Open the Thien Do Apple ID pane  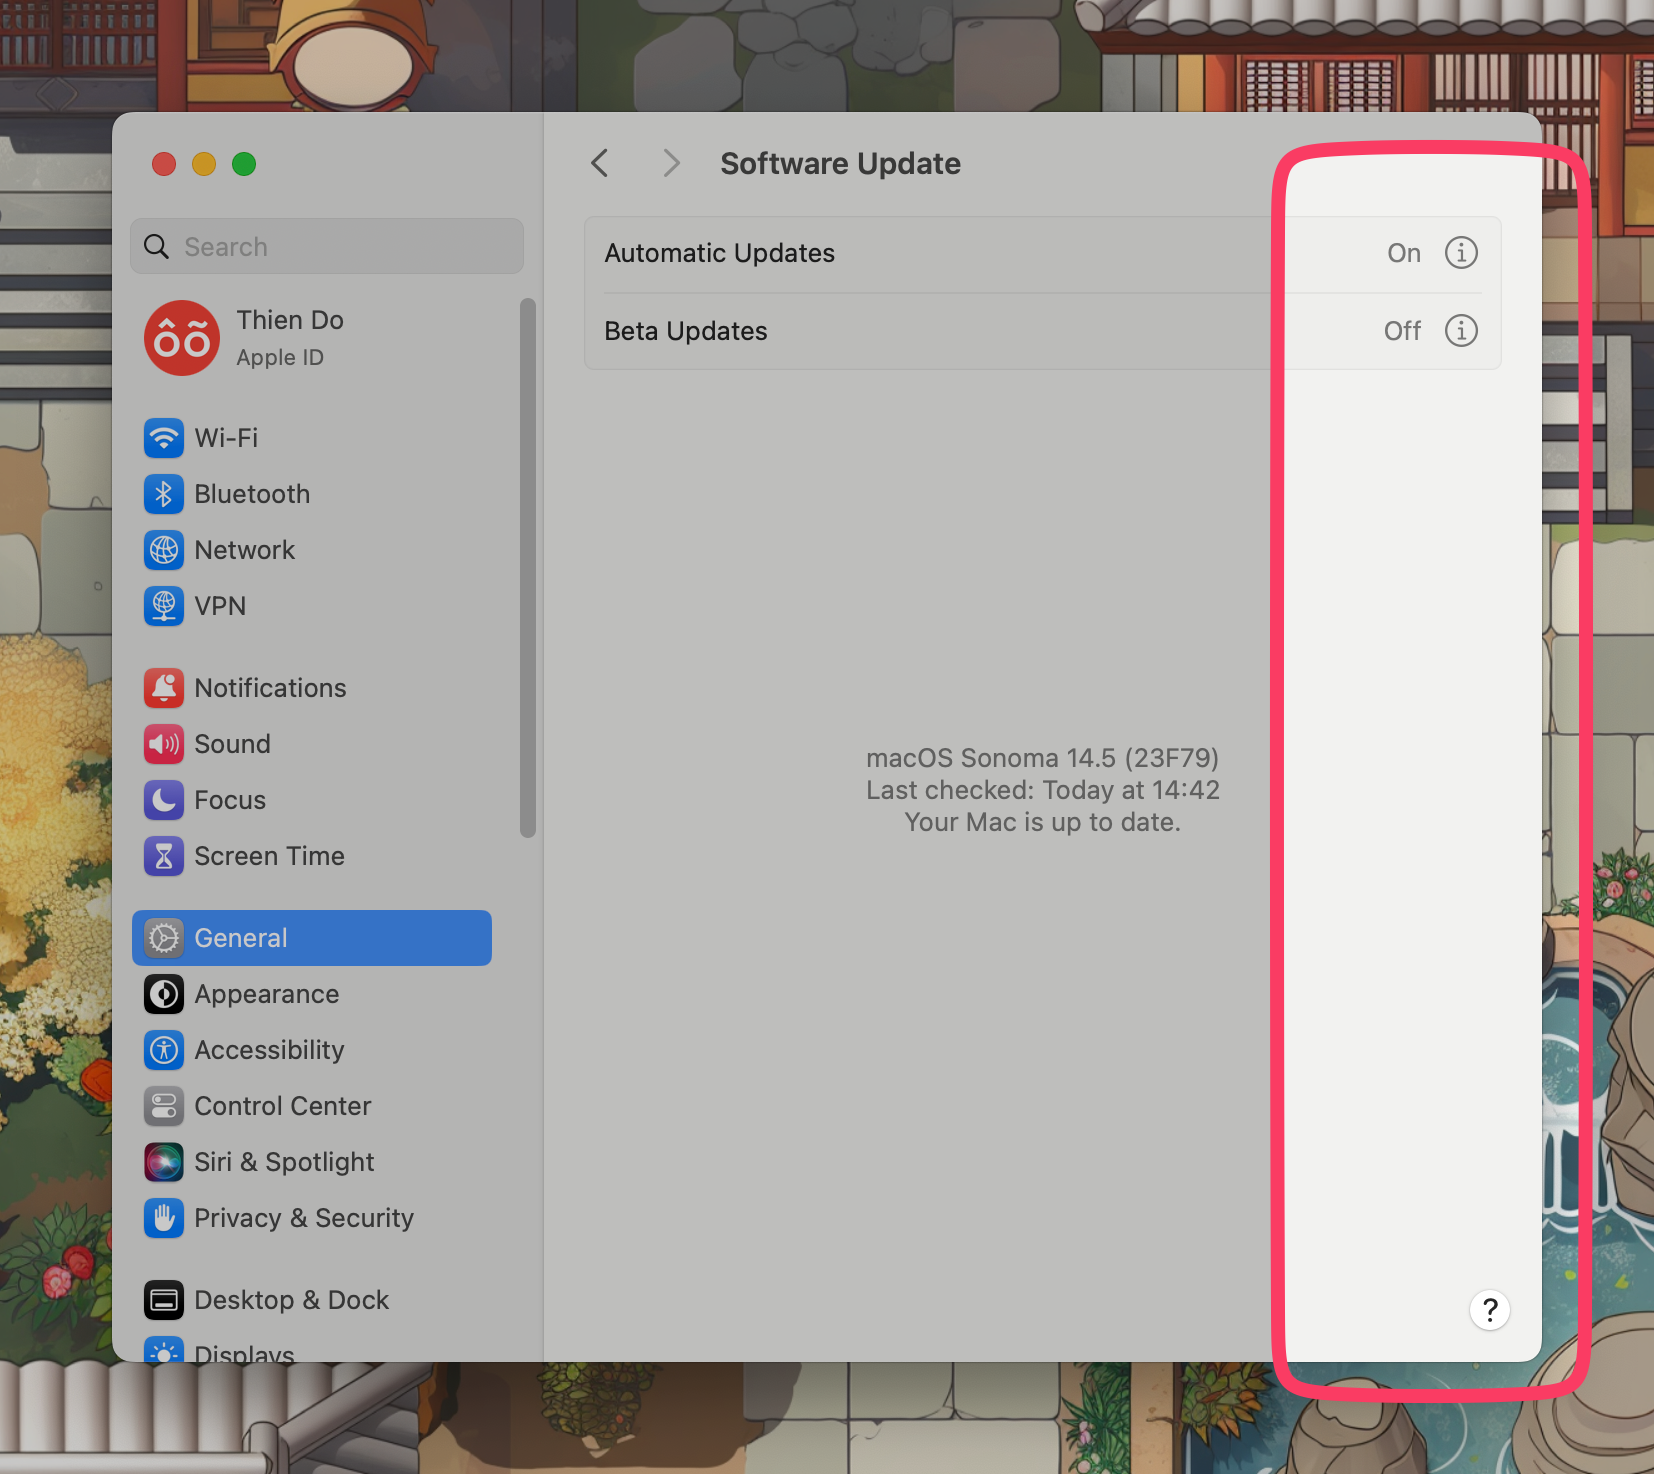(312, 338)
